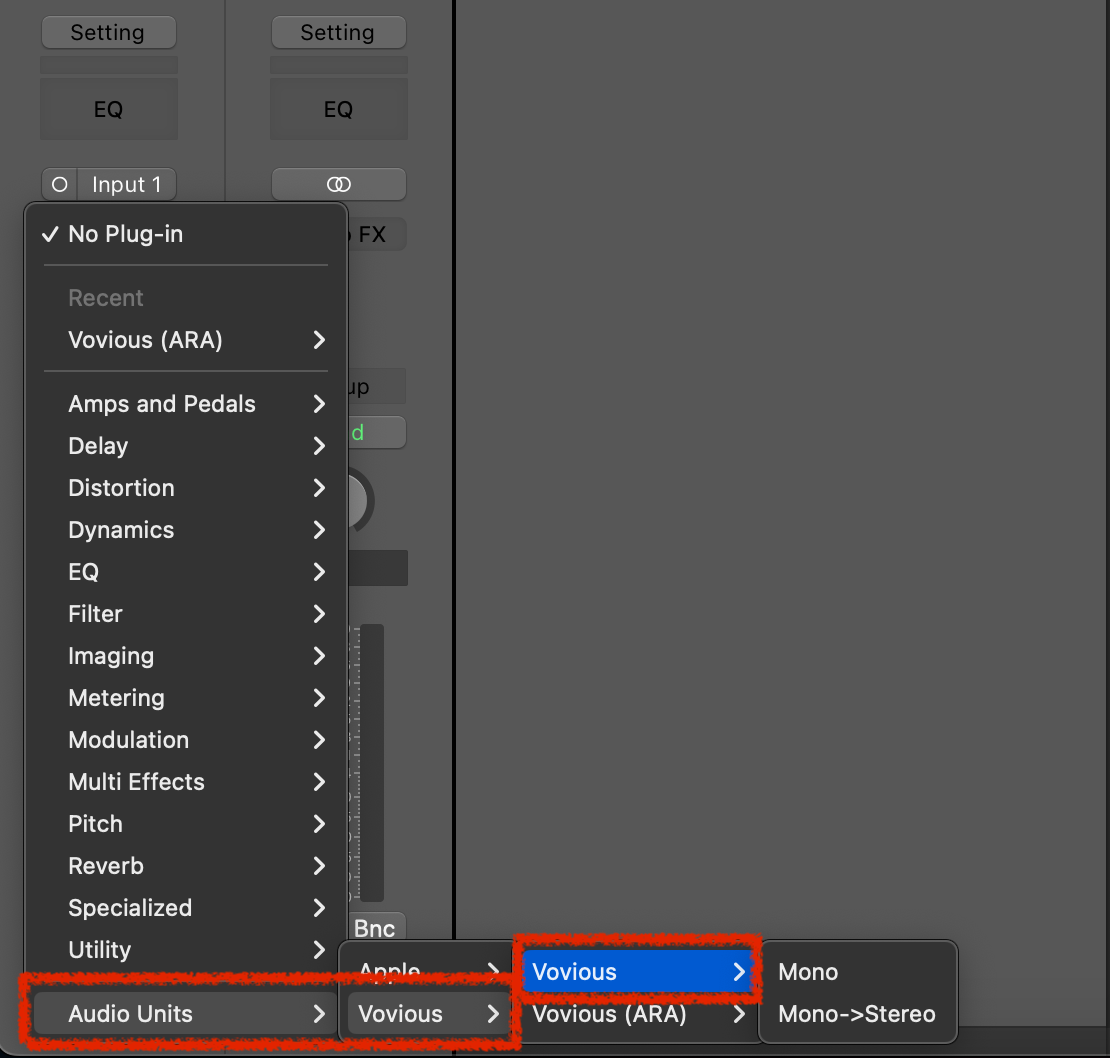Select the No Plug-in option
The width and height of the screenshot is (1110, 1058).
(x=125, y=234)
